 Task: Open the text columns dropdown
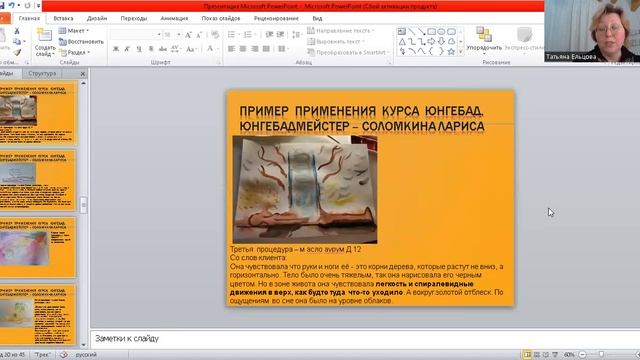283,49
